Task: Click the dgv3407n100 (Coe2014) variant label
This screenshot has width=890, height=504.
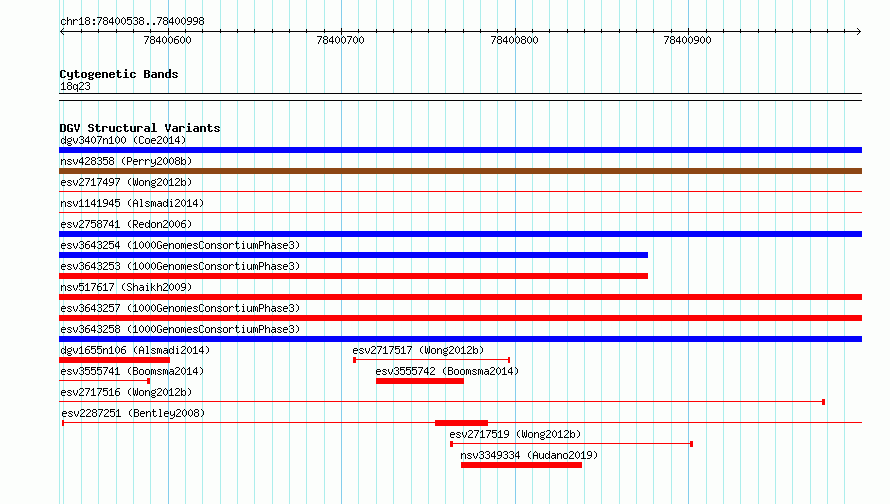Action: (x=123, y=140)
